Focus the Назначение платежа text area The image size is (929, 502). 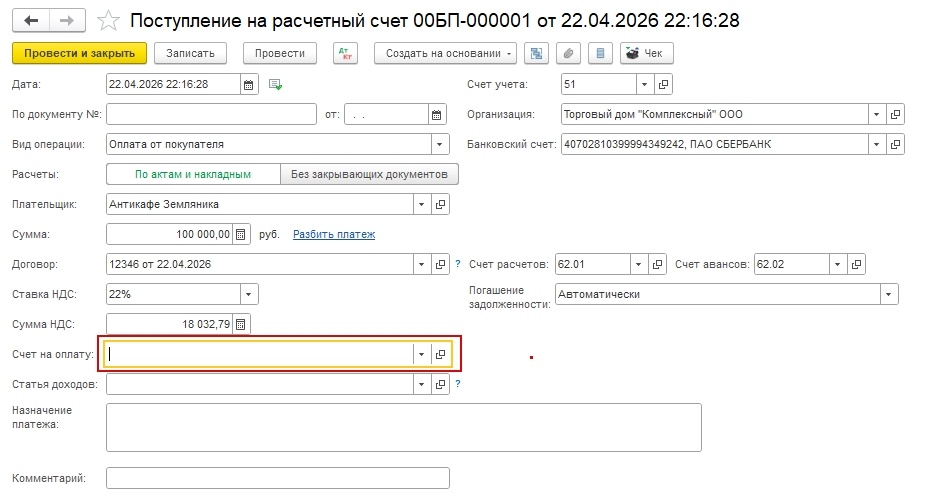click(x=404, y=427)
